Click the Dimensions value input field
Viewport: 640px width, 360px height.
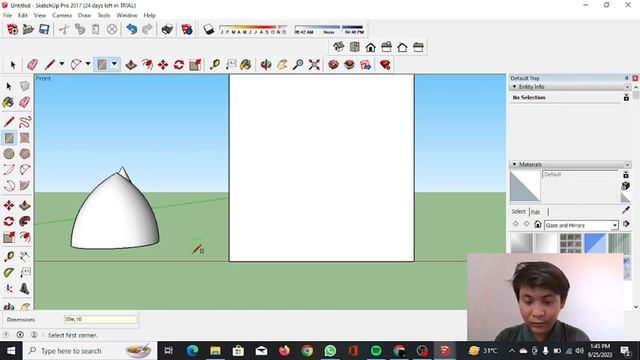pyautogui.click(x=100, y=320)
